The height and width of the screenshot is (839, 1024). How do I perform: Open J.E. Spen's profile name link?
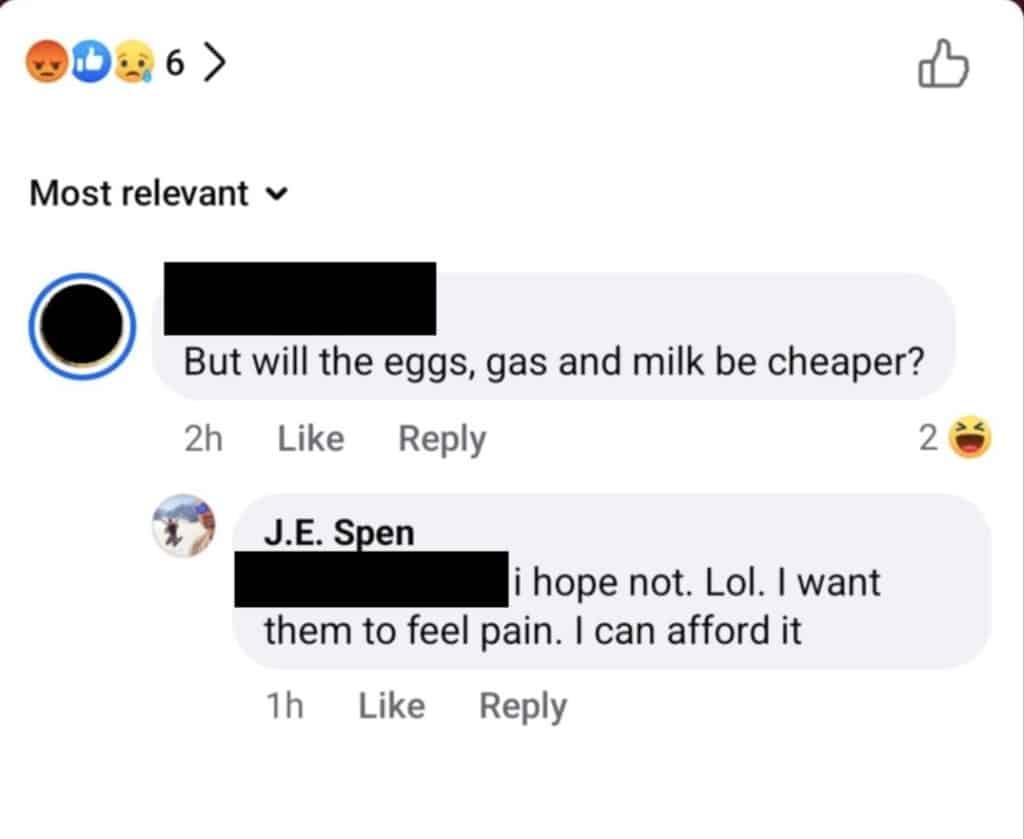coord(339,533)
